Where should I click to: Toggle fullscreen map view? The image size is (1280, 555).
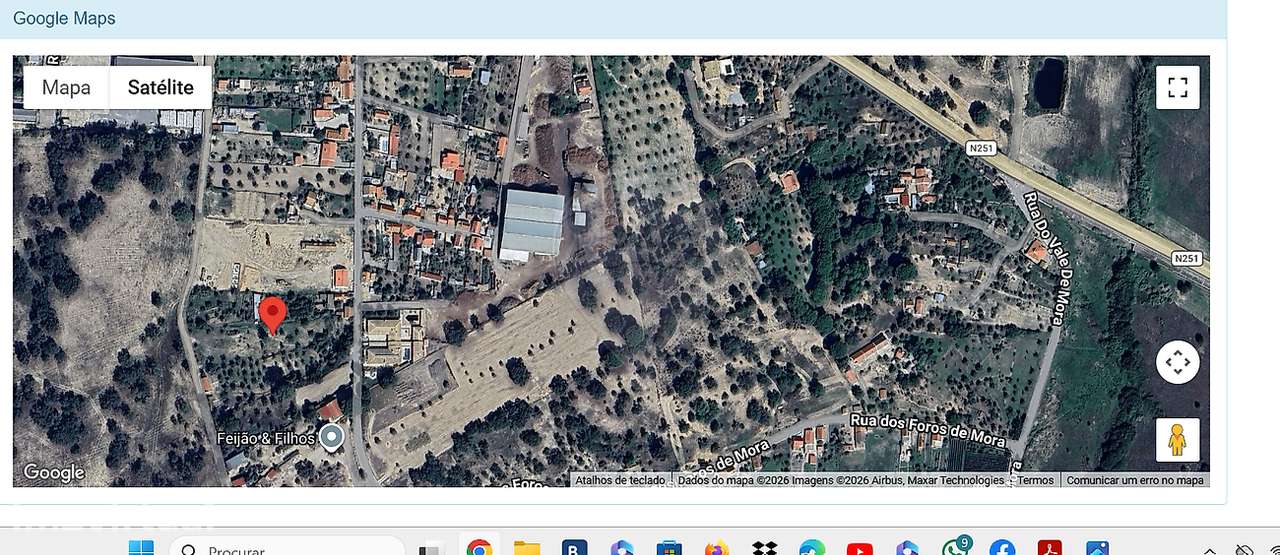point(1177,87)
